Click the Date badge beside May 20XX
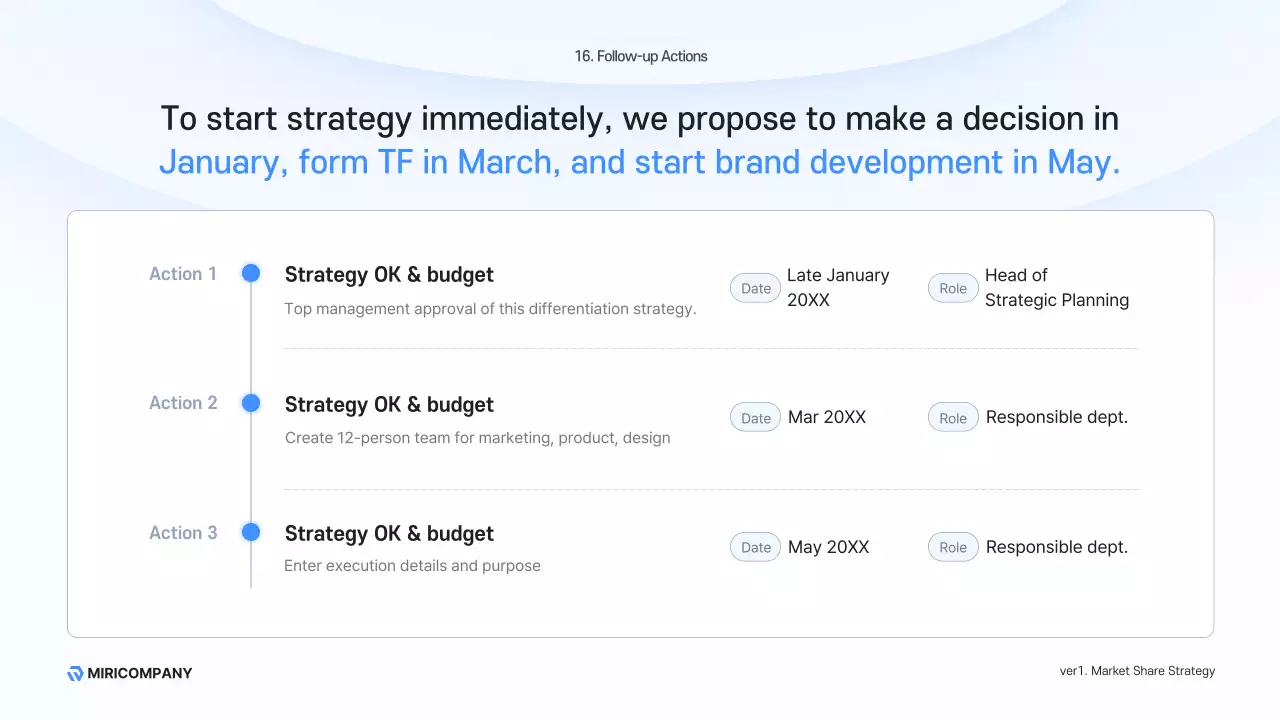The image size is (1280, 720). [x=755, y=547]
